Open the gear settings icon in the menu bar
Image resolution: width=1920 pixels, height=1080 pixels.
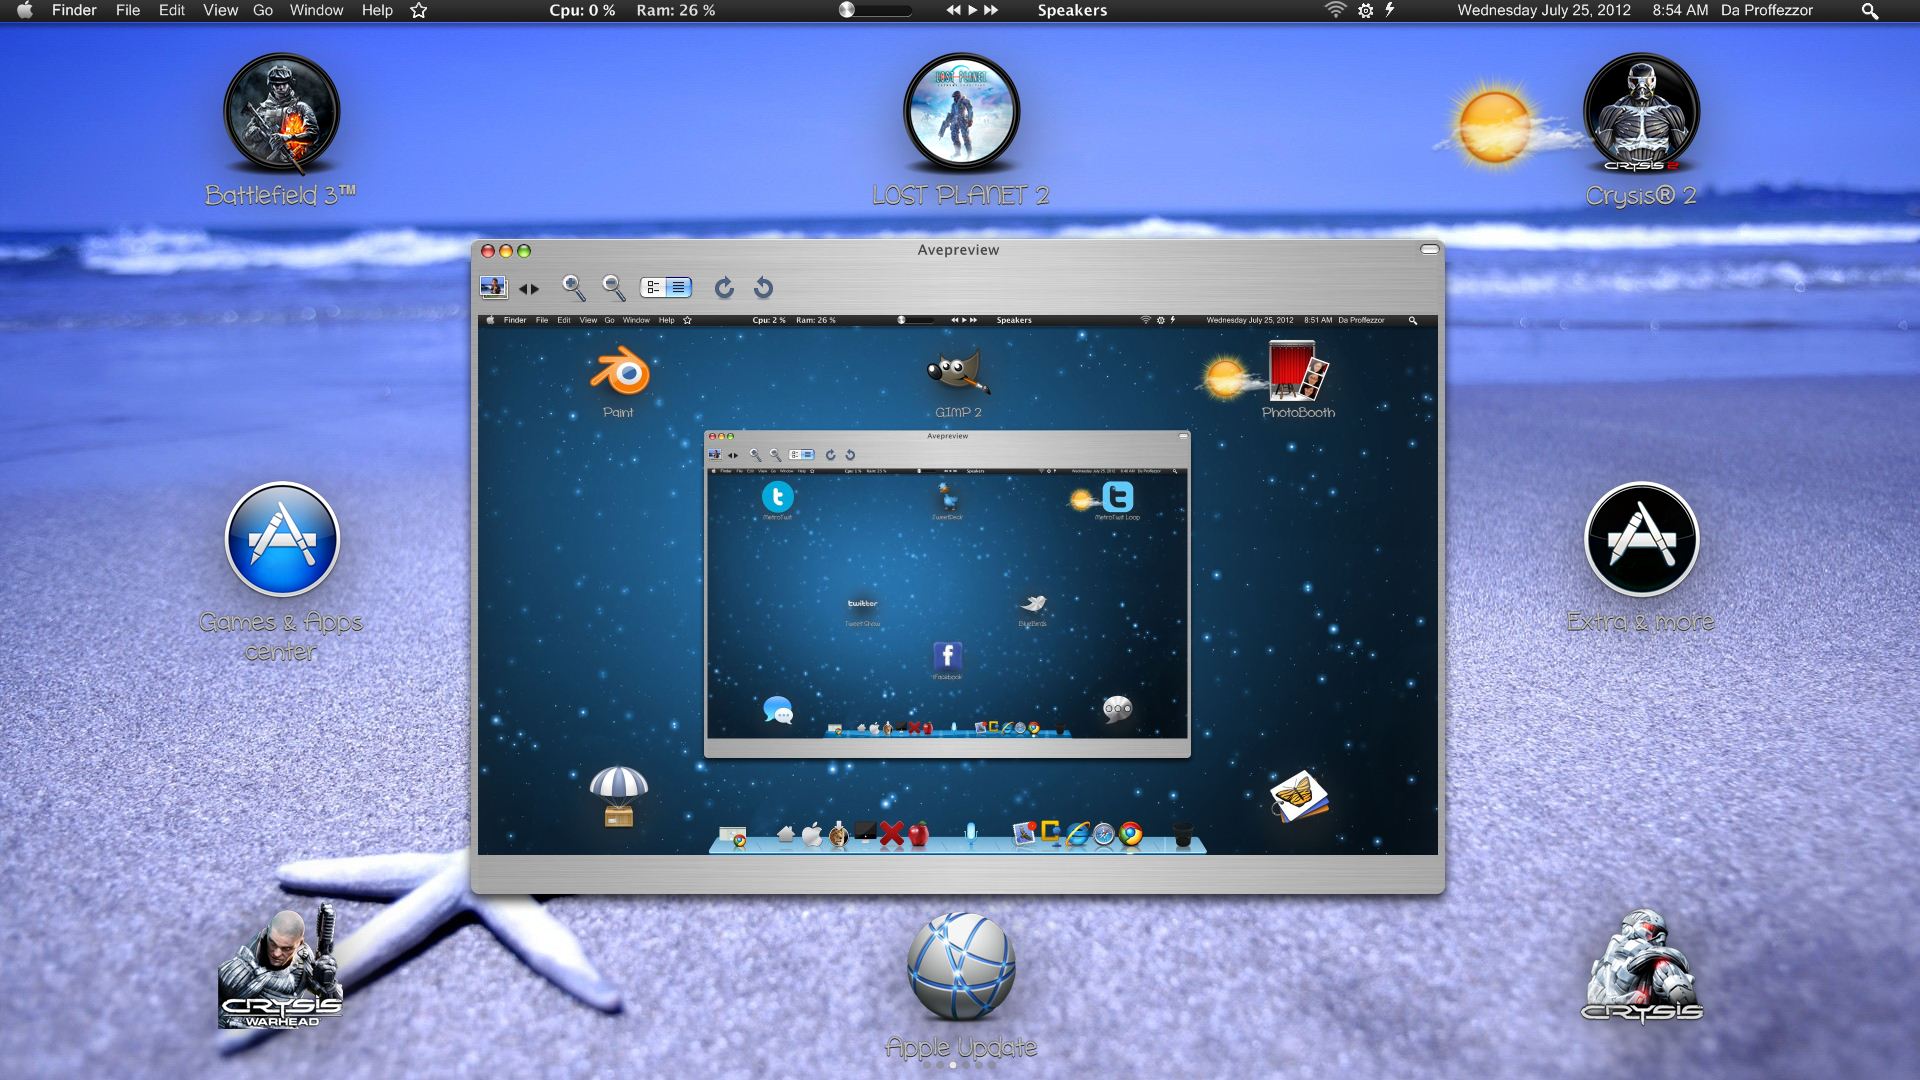coord(1365,10)
